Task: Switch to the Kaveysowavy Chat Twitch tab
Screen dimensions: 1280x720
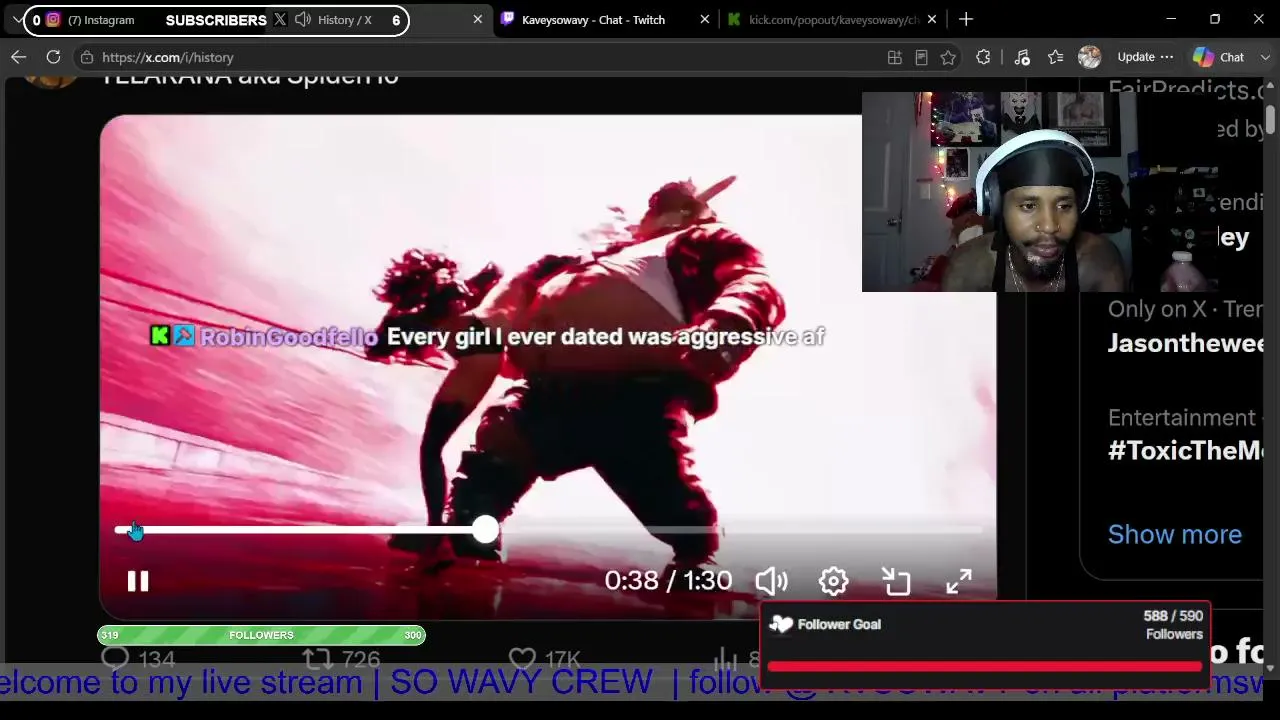Action: tap(593, 19)
